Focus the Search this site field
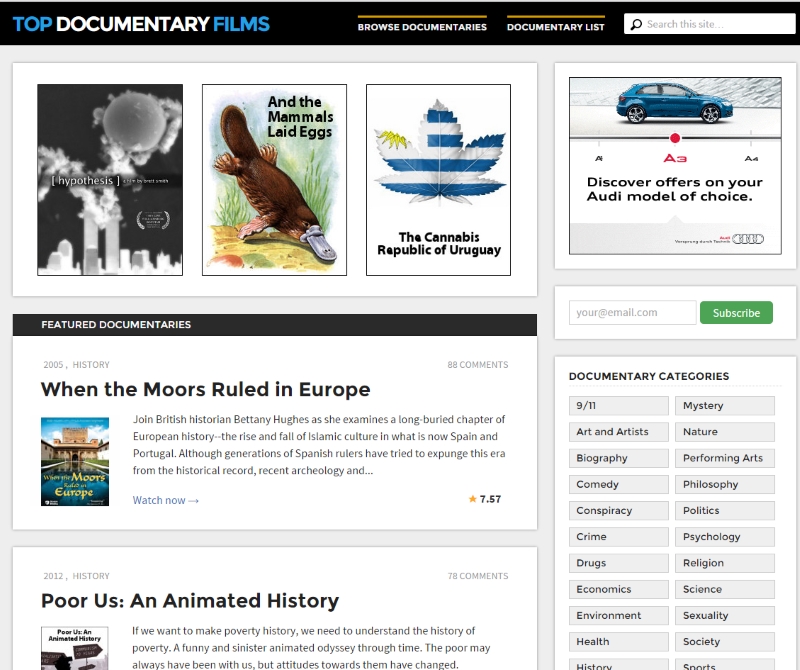 pyautogui.click(x=709, y=24)
